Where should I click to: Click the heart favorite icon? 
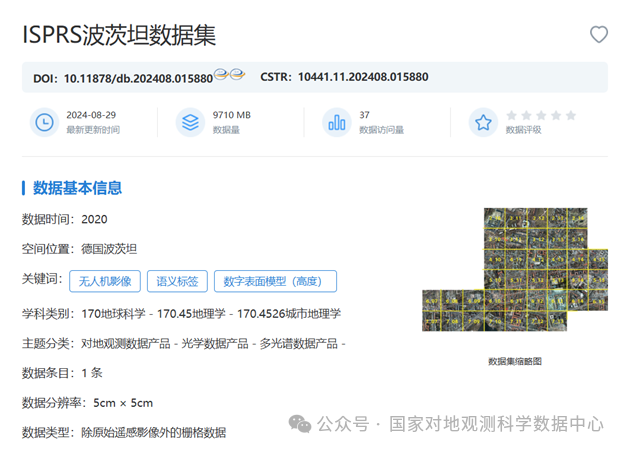599,35
